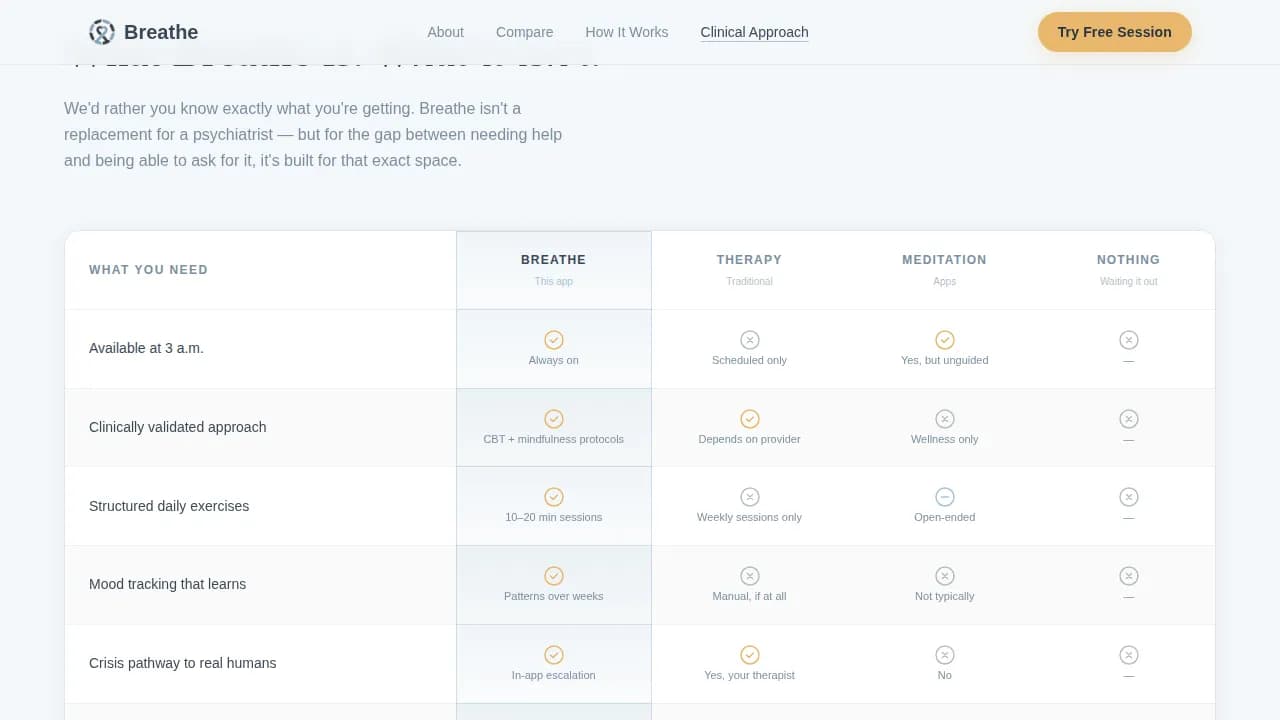Screen dimensions: 1280x720
Task: Click 'Yes, but unguided' cell text
Action: click(x=945, y=360)
